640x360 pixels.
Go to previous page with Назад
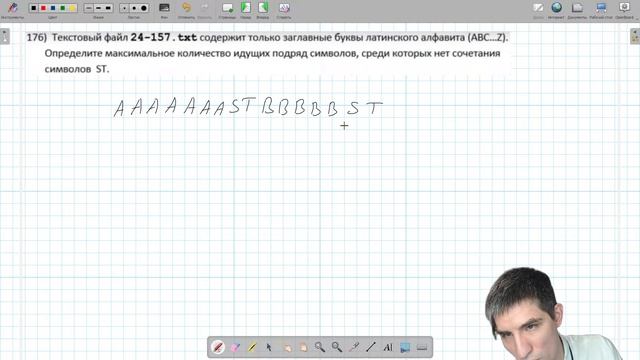pyautogui.click(x=246, y=9)
